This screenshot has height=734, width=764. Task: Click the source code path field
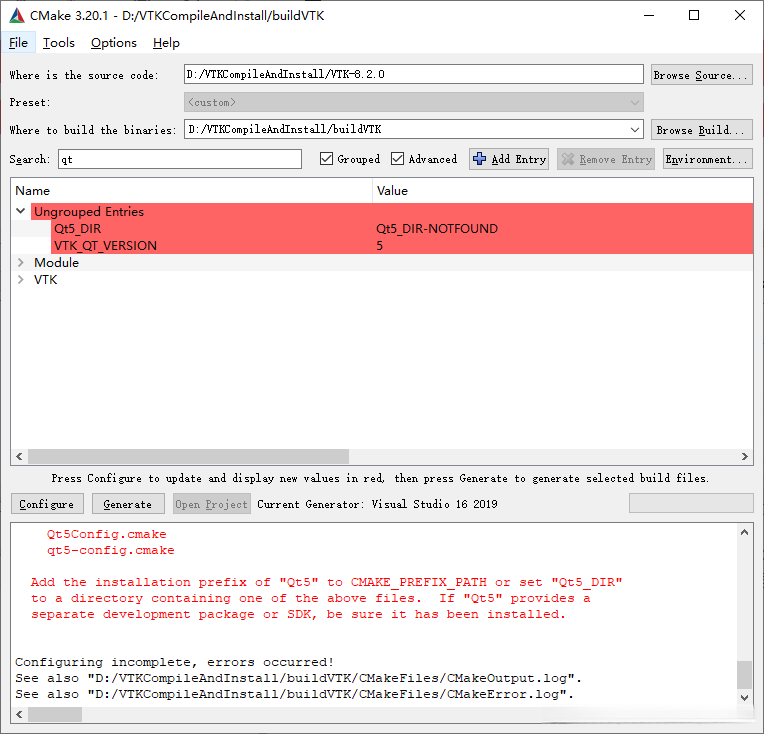(414, 74)
